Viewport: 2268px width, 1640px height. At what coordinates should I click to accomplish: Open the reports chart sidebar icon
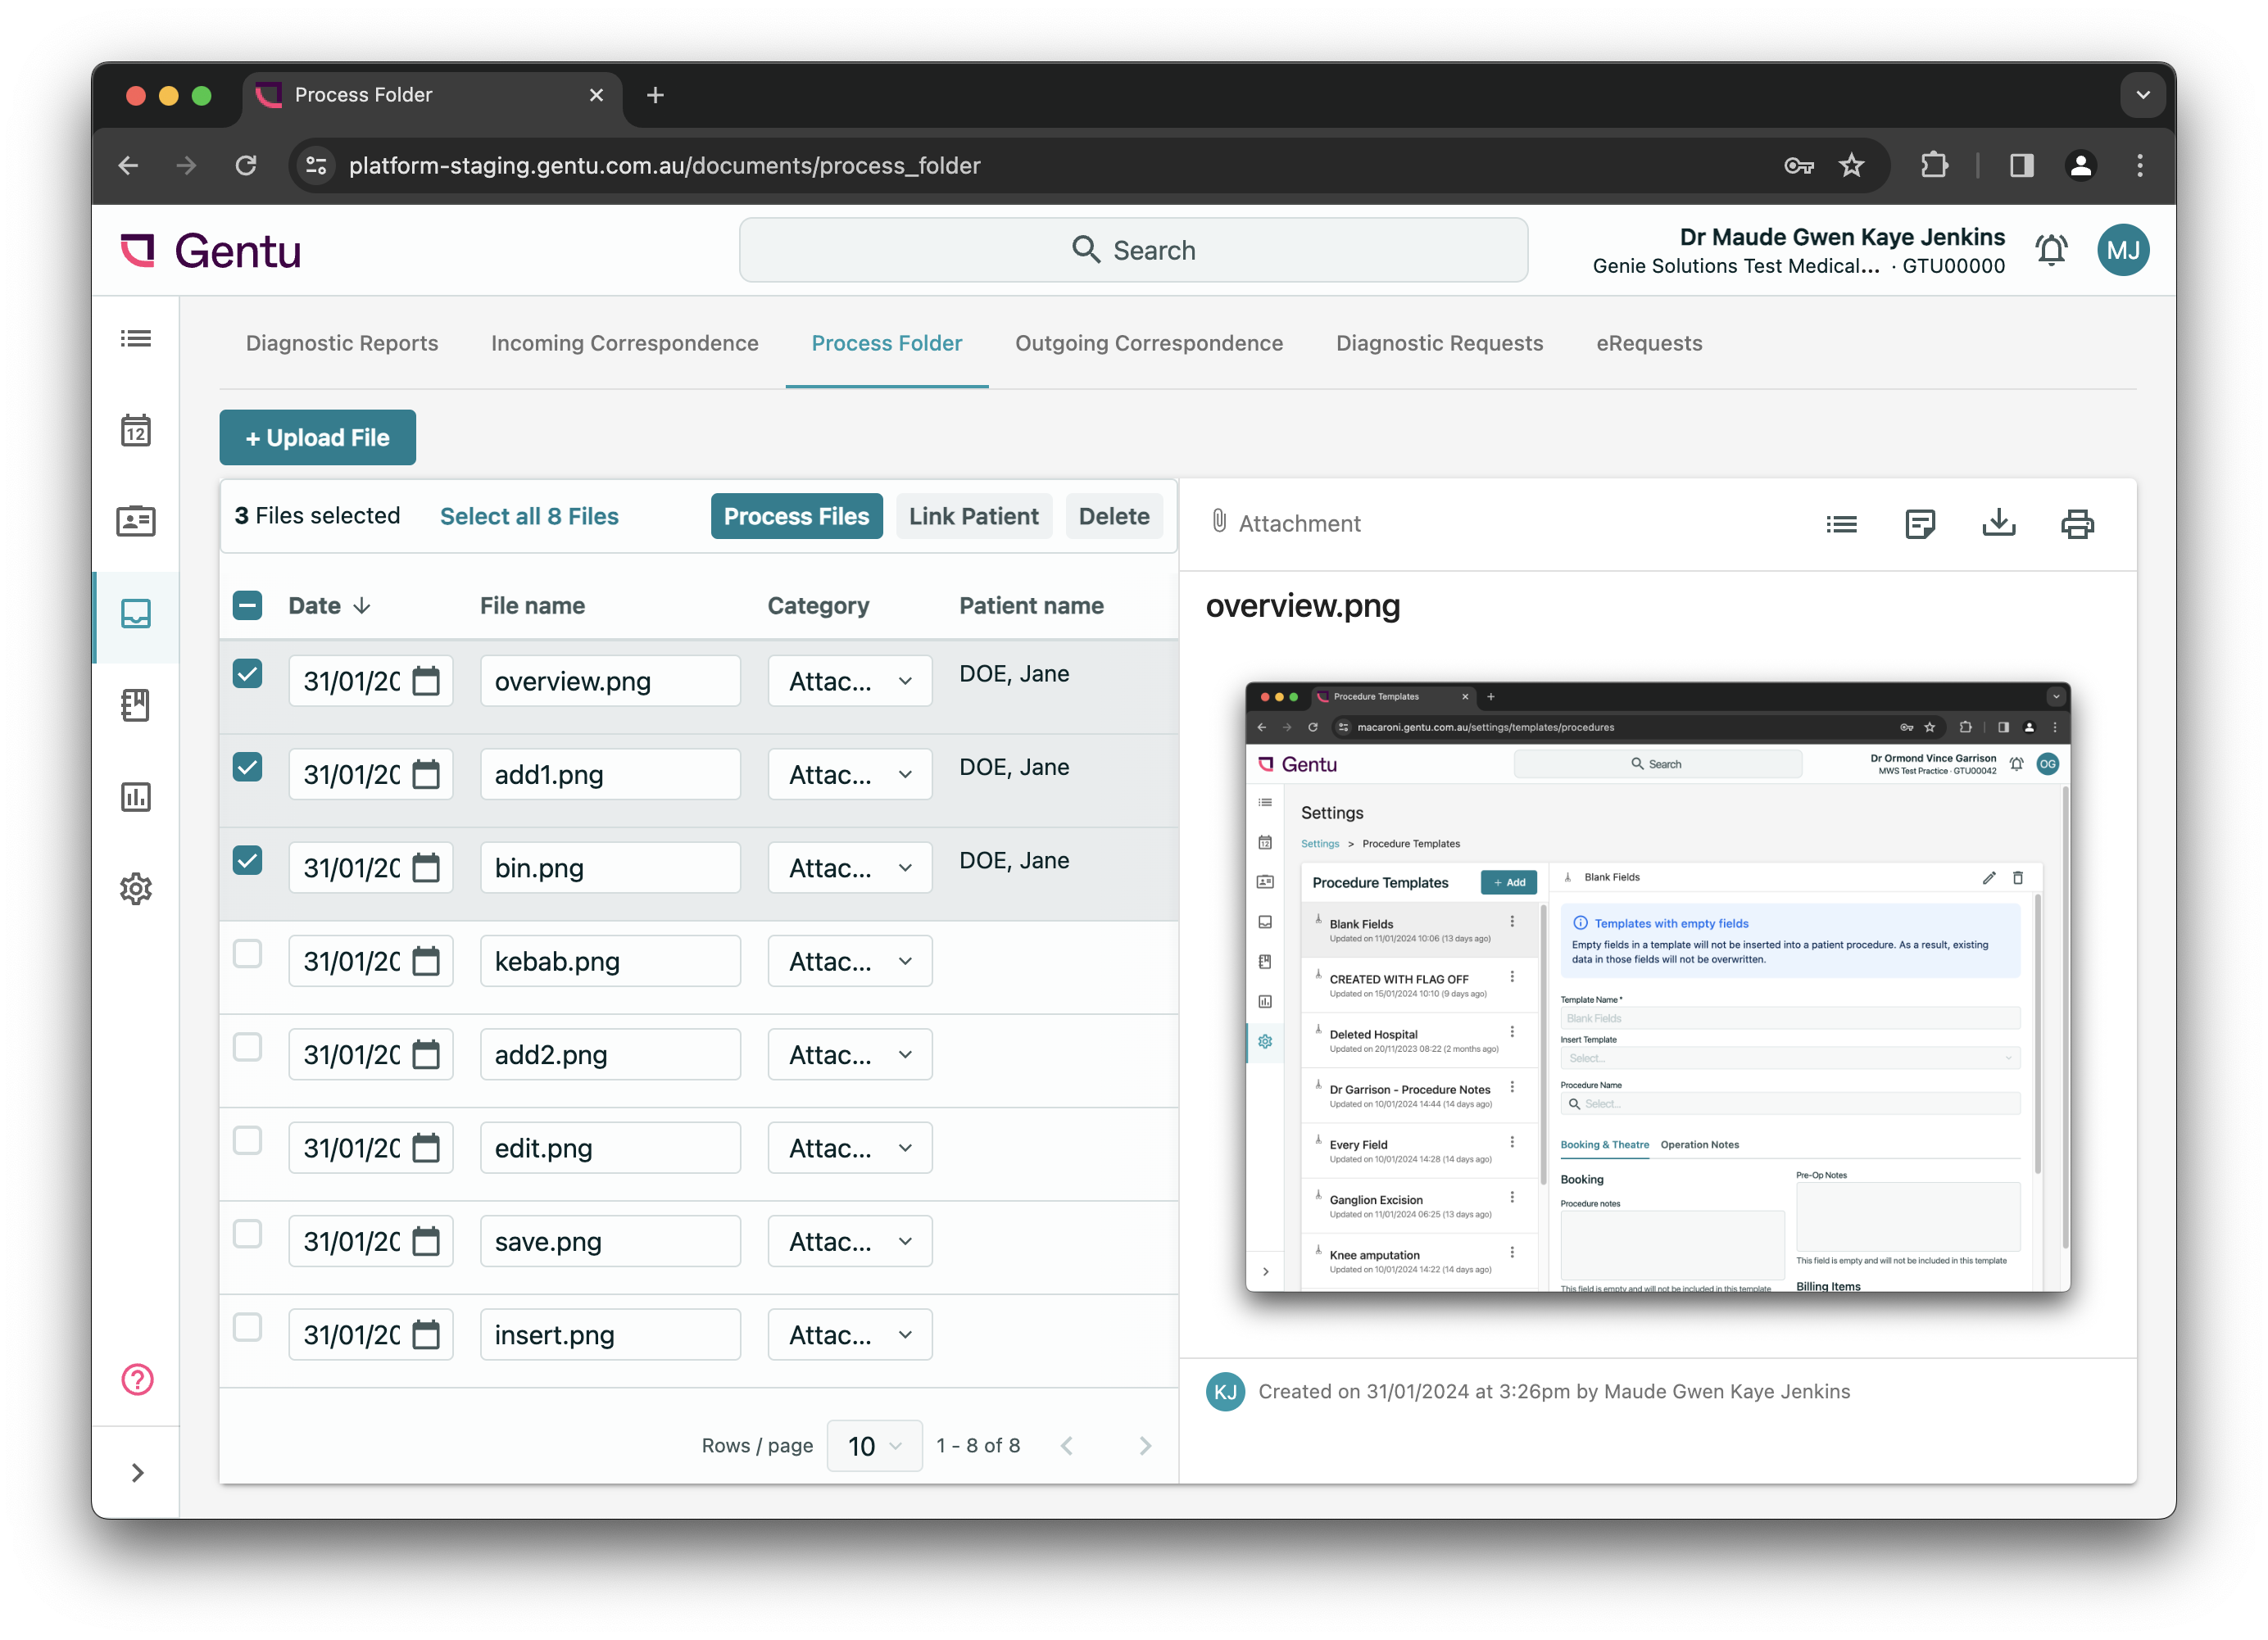pos(136,797)
